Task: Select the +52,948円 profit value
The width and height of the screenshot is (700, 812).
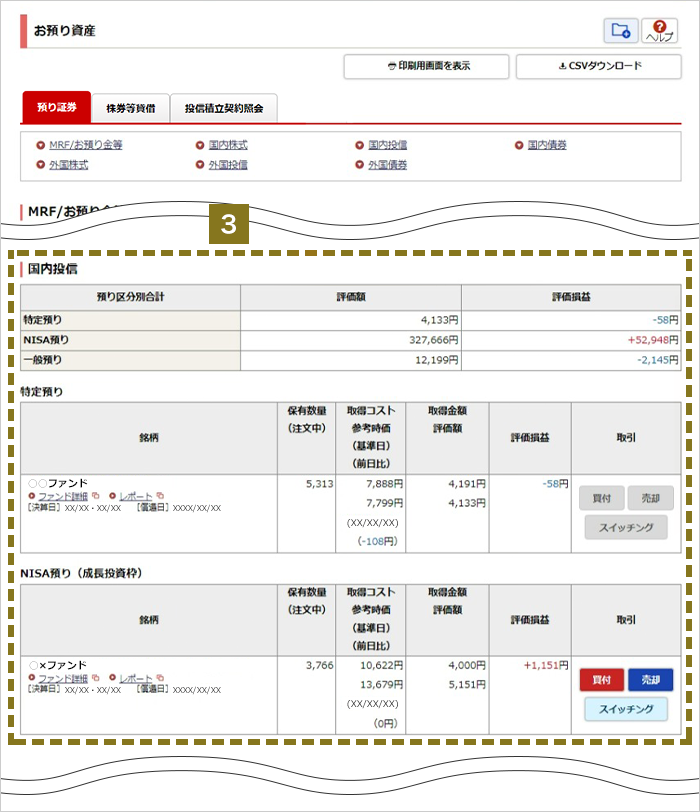Action: pos(652,340)
